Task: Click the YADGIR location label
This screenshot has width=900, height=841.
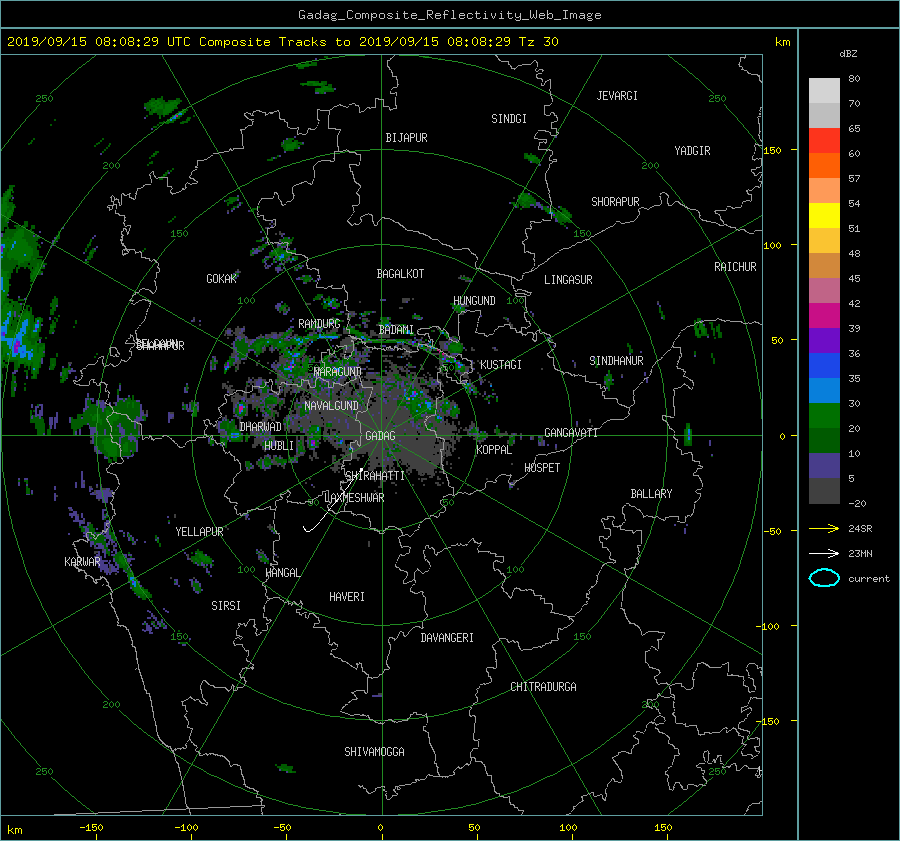Action: [692, 151]
